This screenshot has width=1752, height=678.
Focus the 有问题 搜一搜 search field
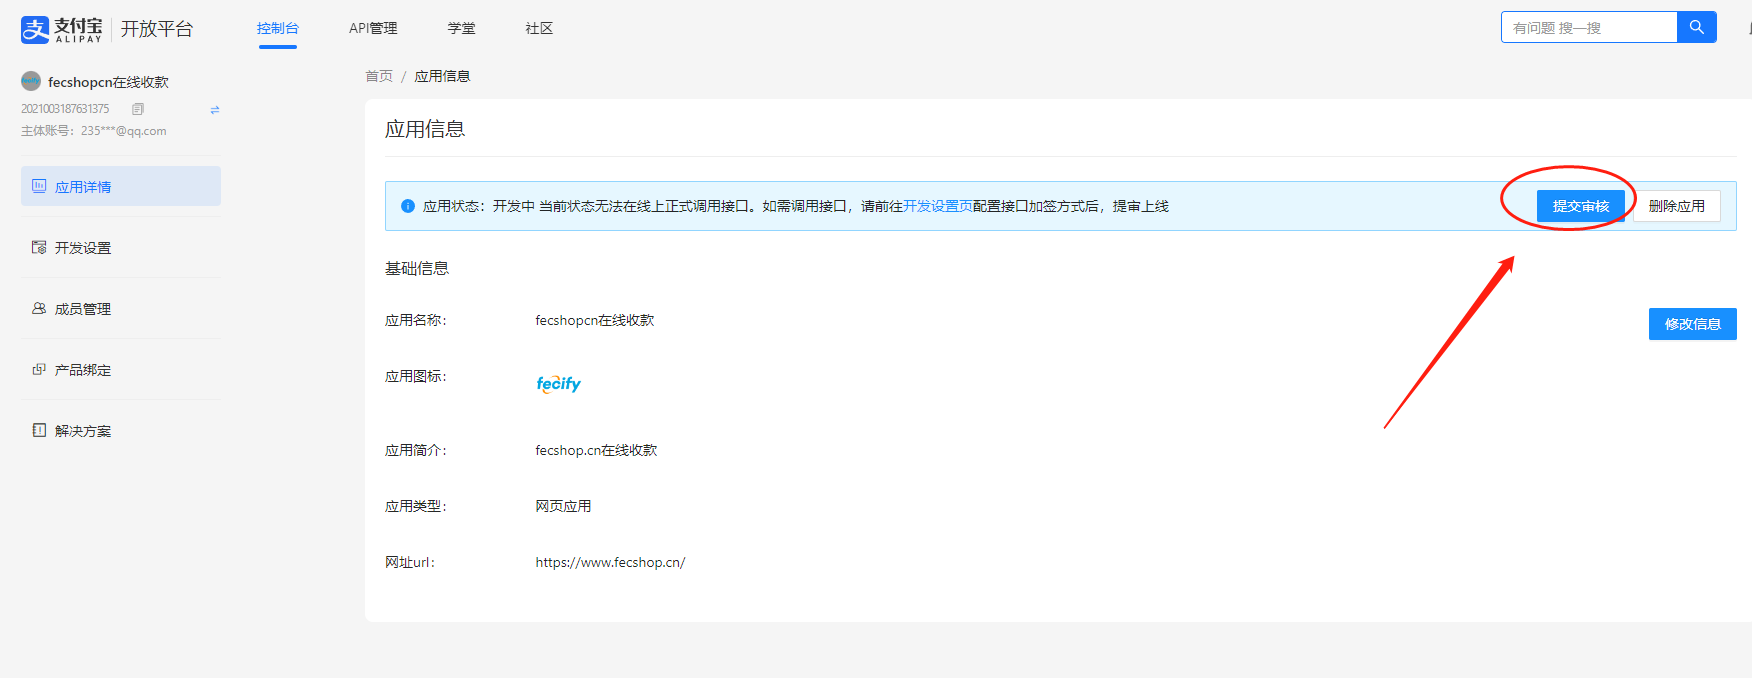[x=1589, y=27]
